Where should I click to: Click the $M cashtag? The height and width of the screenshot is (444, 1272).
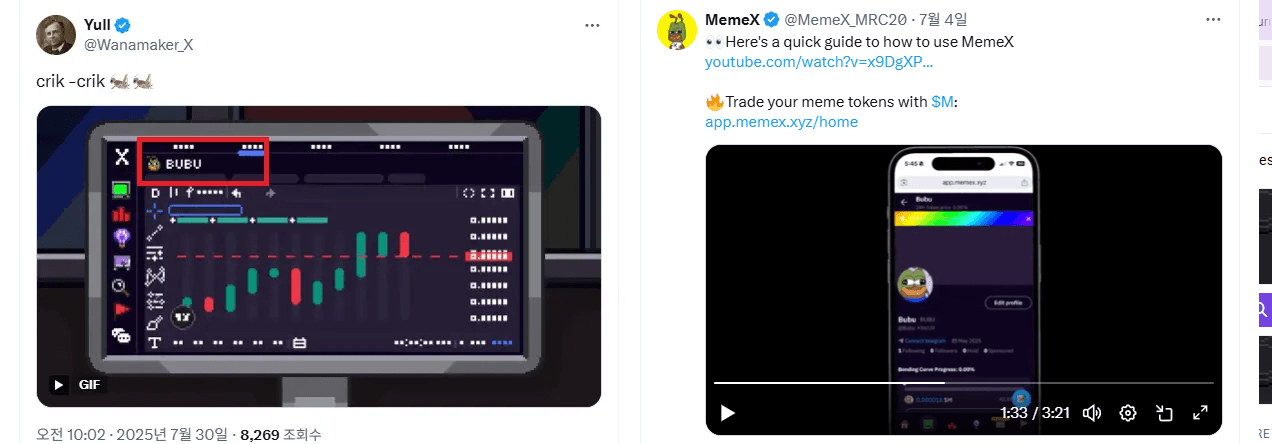click(x=942, y=102)
